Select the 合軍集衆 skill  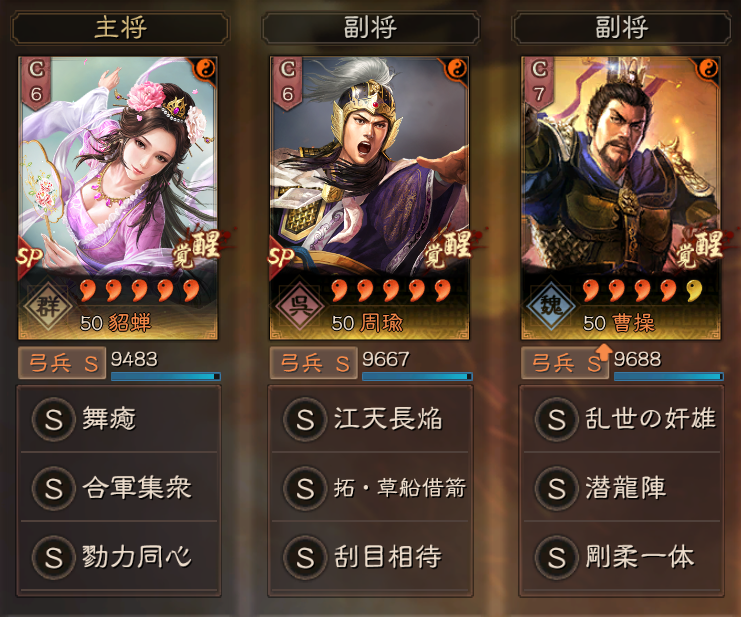[x=119, y=488]
